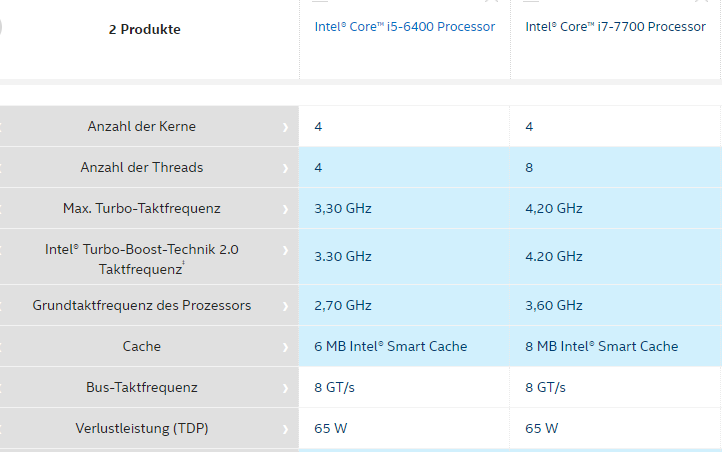Expand the Verlustleistung (TDP) row chevron
The width and height of the screenshot is (722, 452).
(x=285, y=429)
